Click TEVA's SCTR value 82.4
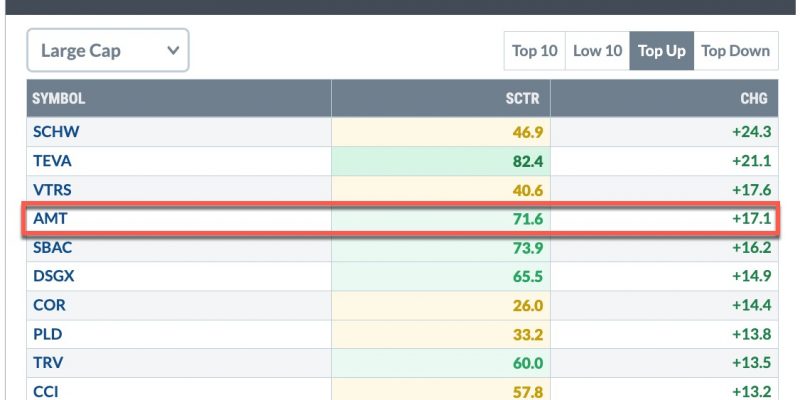The height and width of the screenshot is (400, 800). click(528, 162)
